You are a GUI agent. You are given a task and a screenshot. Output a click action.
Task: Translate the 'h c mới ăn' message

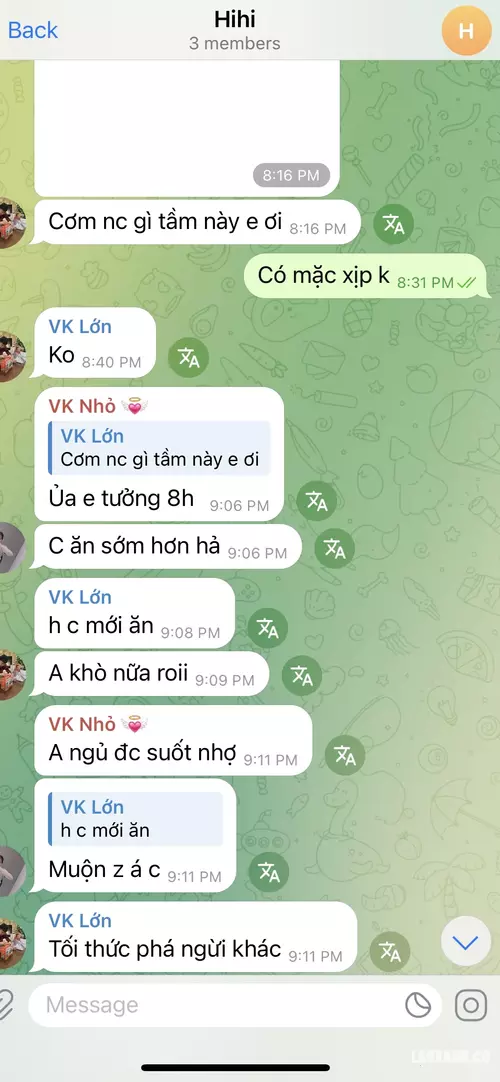pyautogui.click(x=268, y=628)
